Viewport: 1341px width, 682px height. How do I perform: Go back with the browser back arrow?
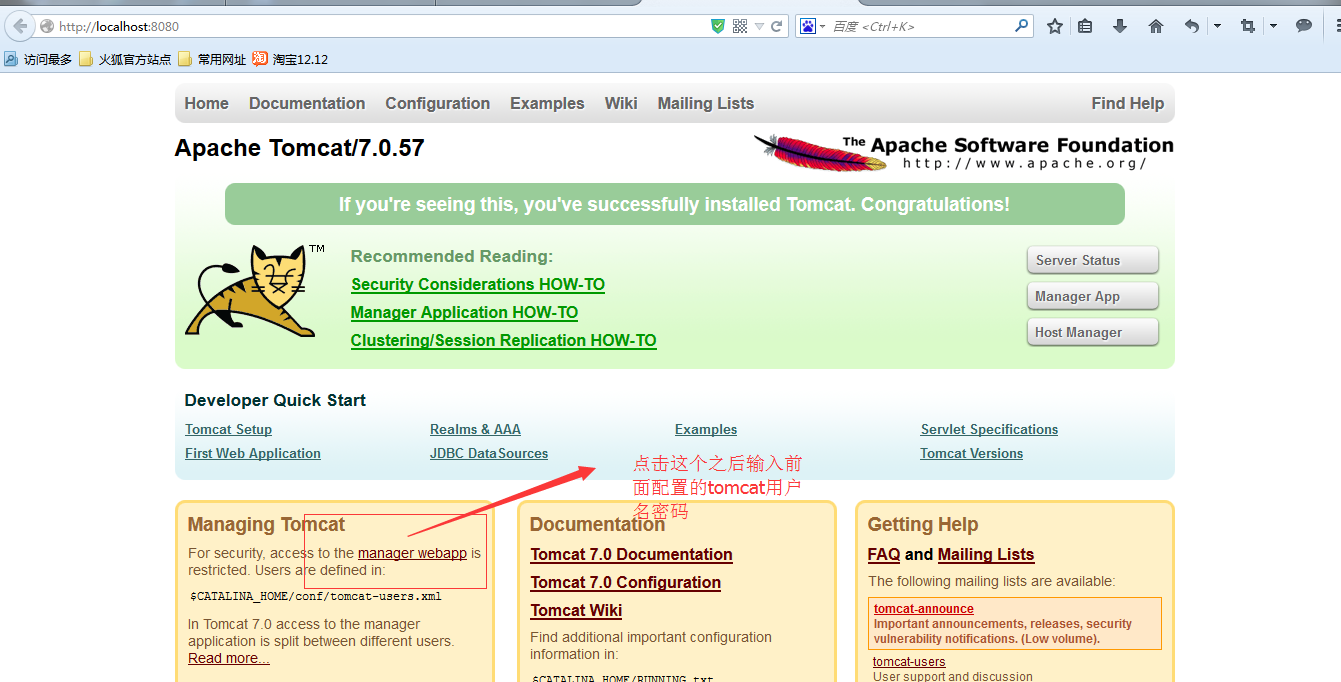pyautogui.click(x=19, y=26)
